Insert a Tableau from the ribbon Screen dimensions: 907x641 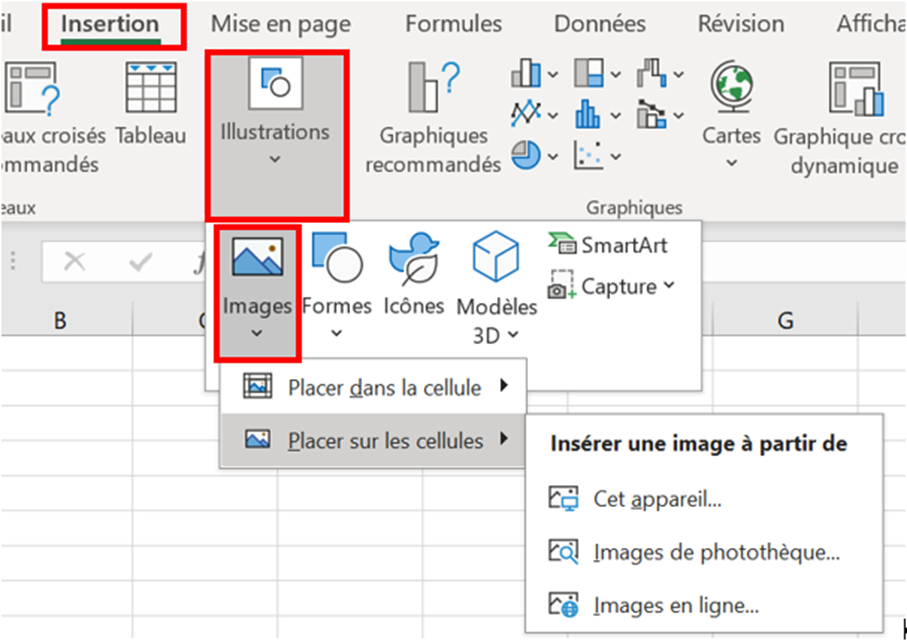coord(151,104)
